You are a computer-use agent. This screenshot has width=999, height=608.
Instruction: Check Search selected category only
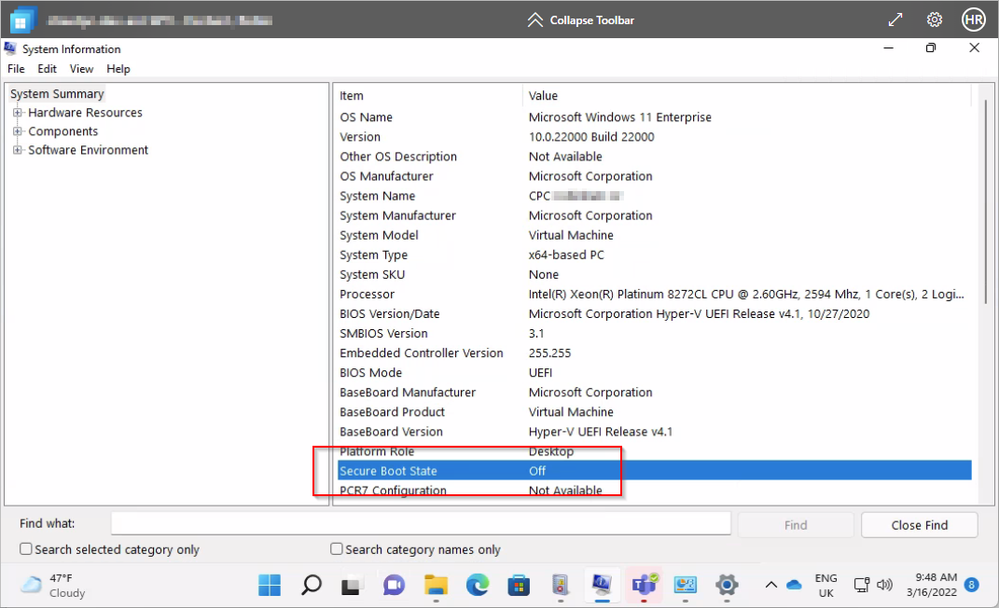click(x=25, y=549)
